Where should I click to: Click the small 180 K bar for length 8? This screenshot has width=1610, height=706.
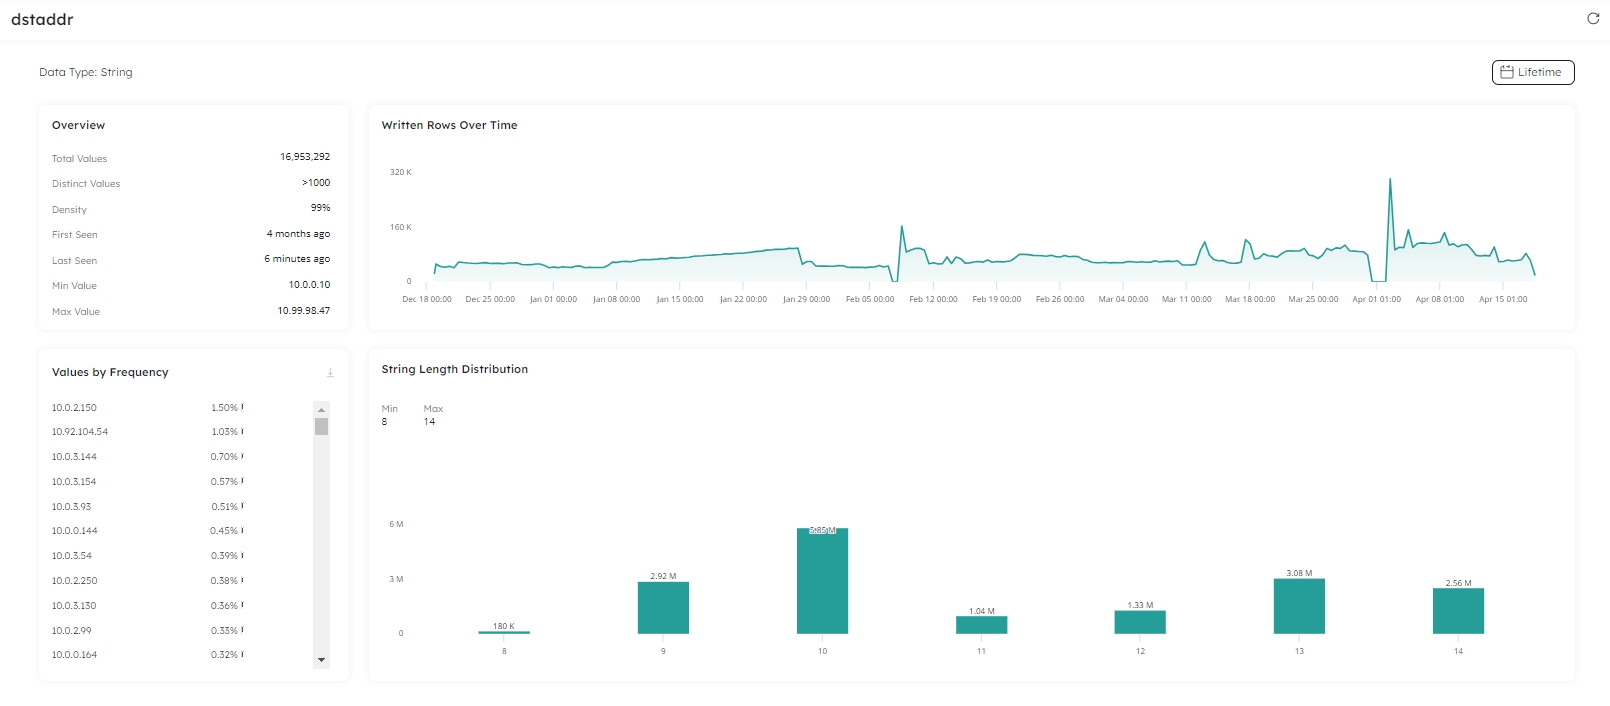point(504,632)
